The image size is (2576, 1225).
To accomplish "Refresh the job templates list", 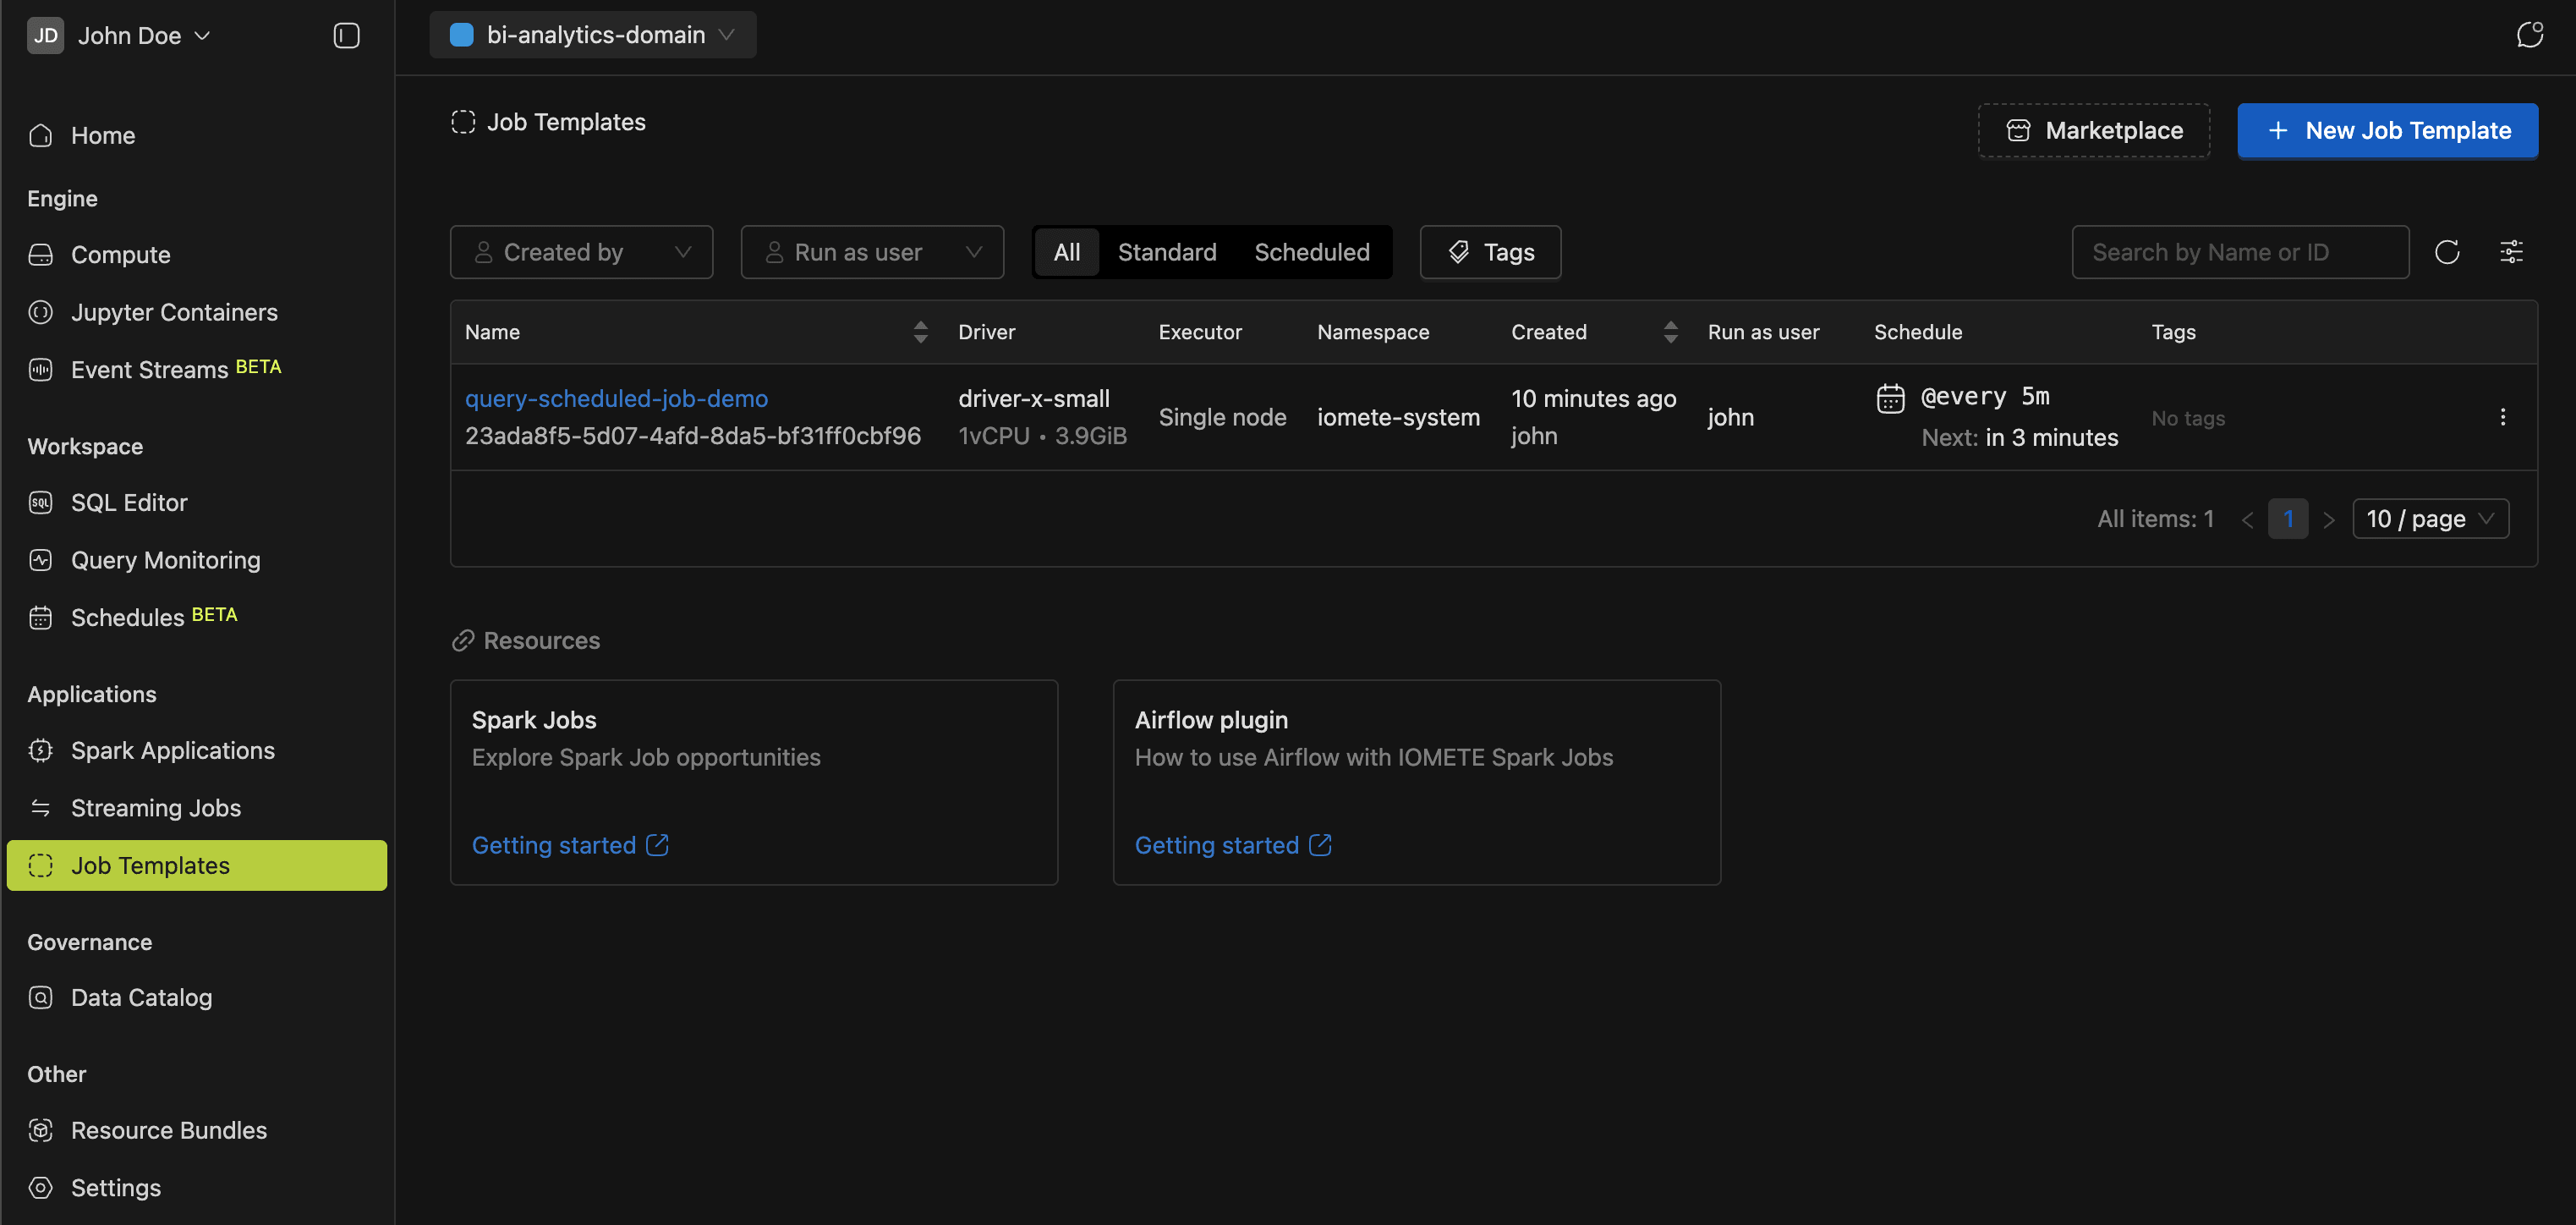I will click(2448, 252).
